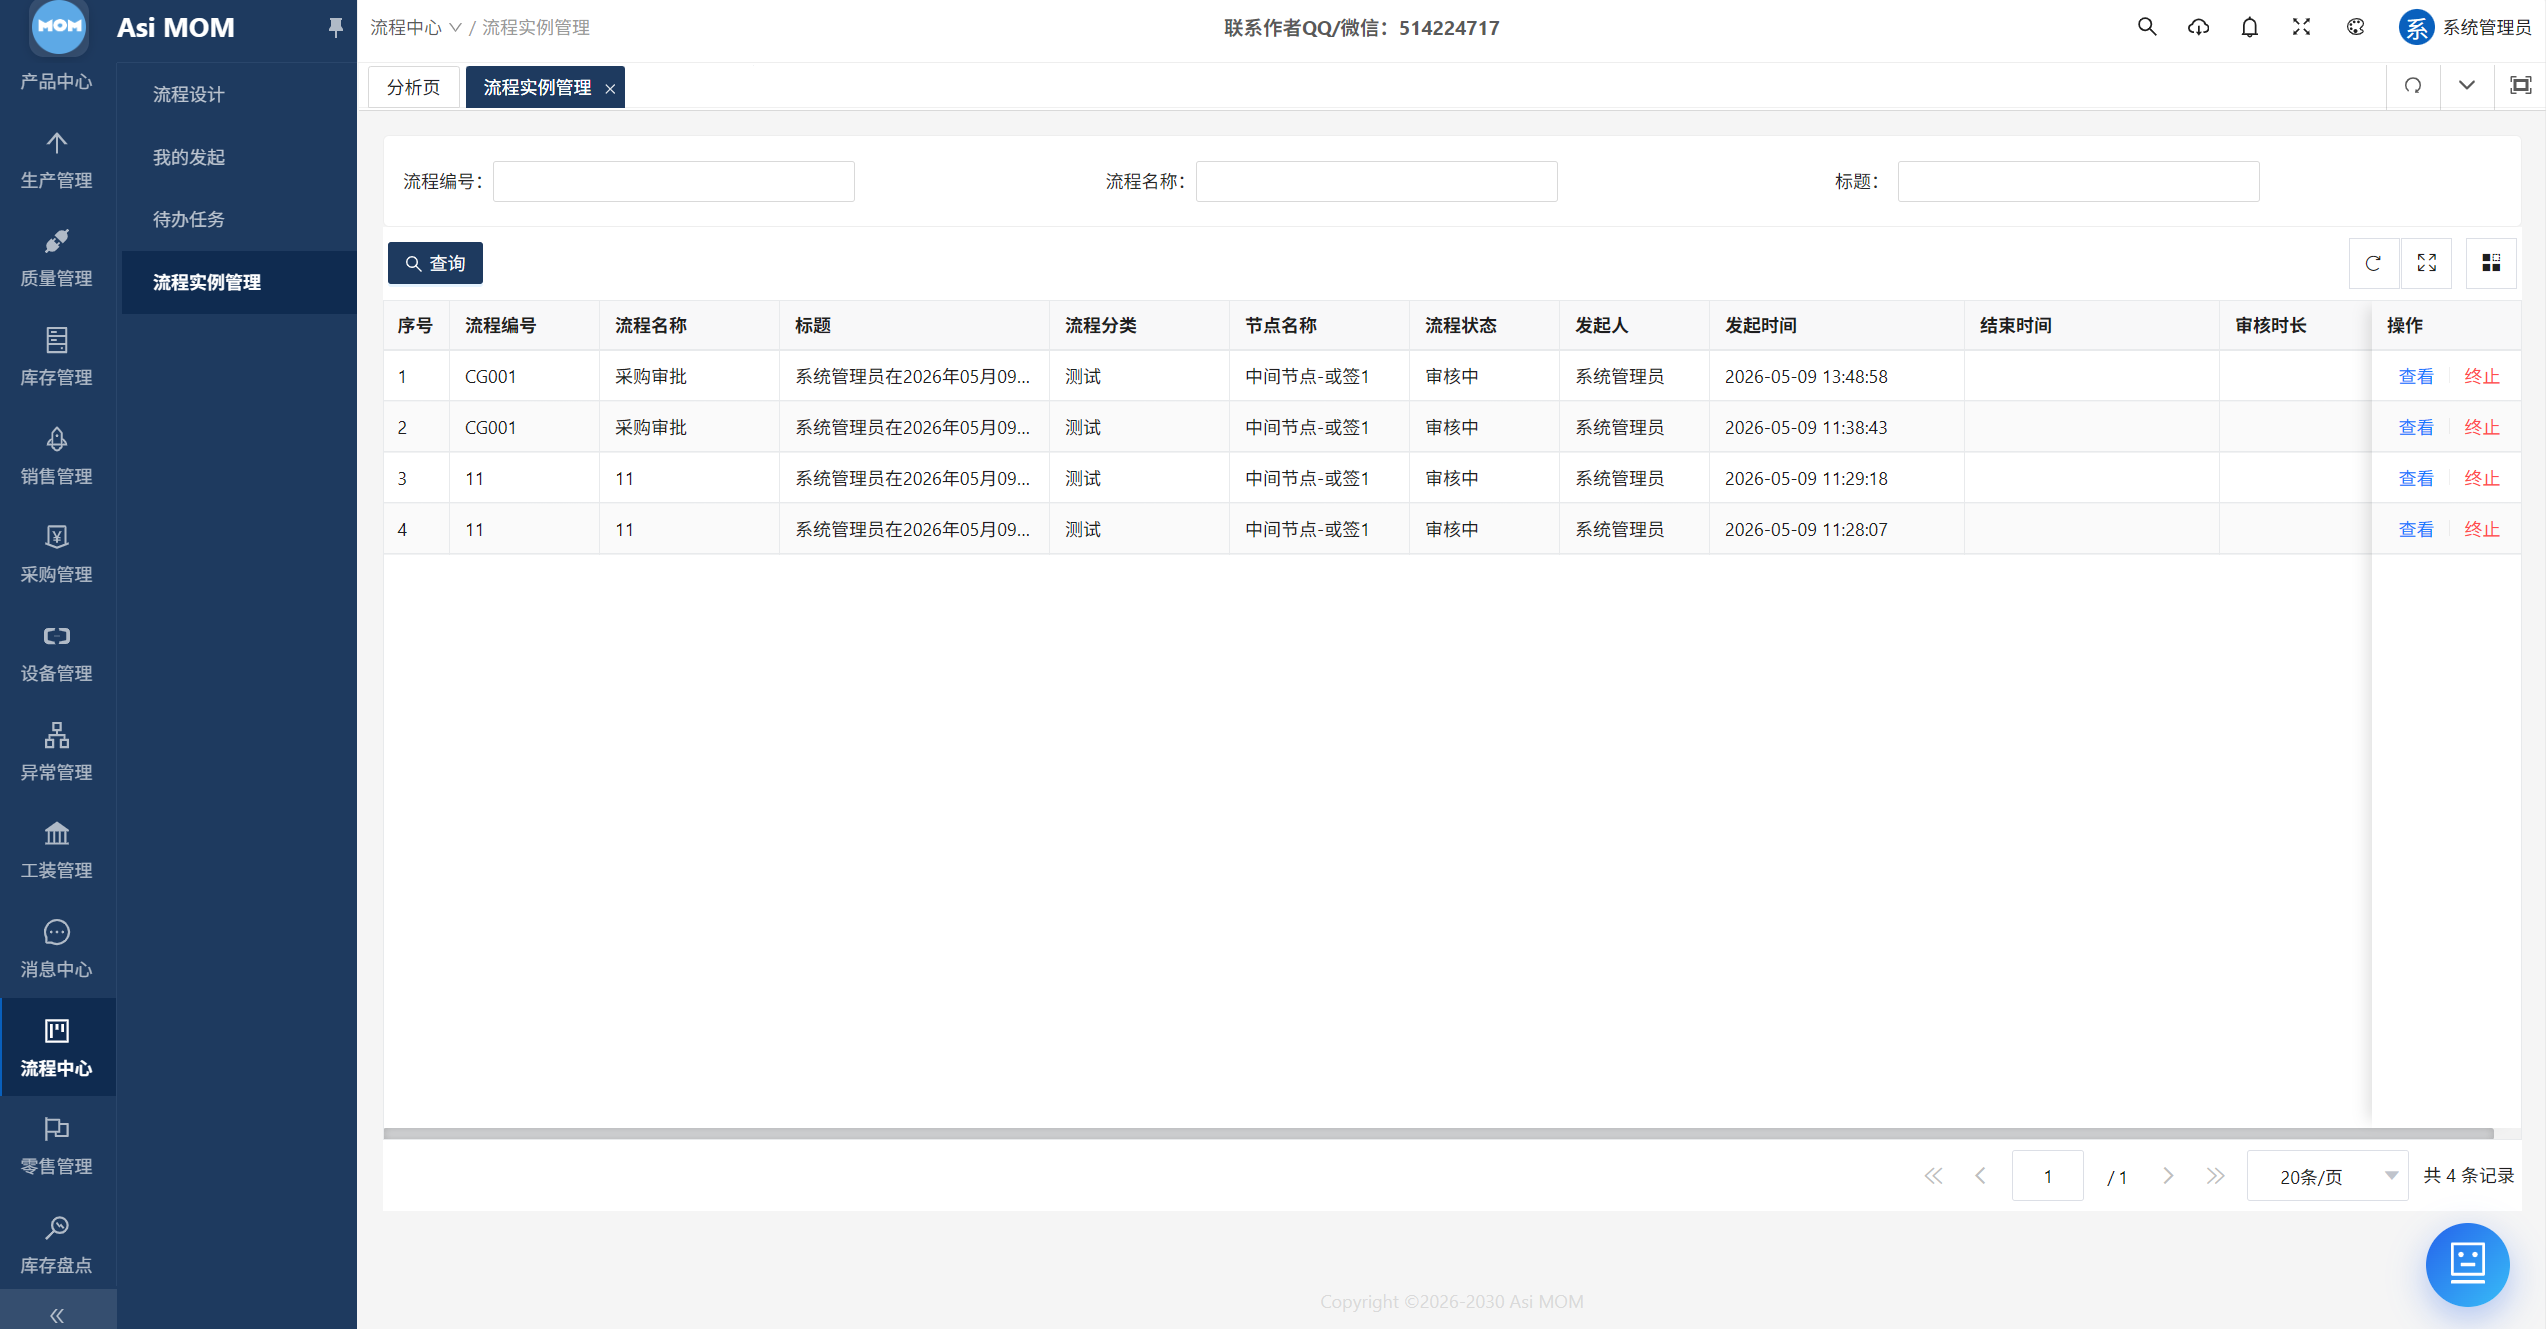The height and width of the screenshot is (1329, 2547).
Task: Click 查看 for row 11:28:07
Action: (2416, 529)
